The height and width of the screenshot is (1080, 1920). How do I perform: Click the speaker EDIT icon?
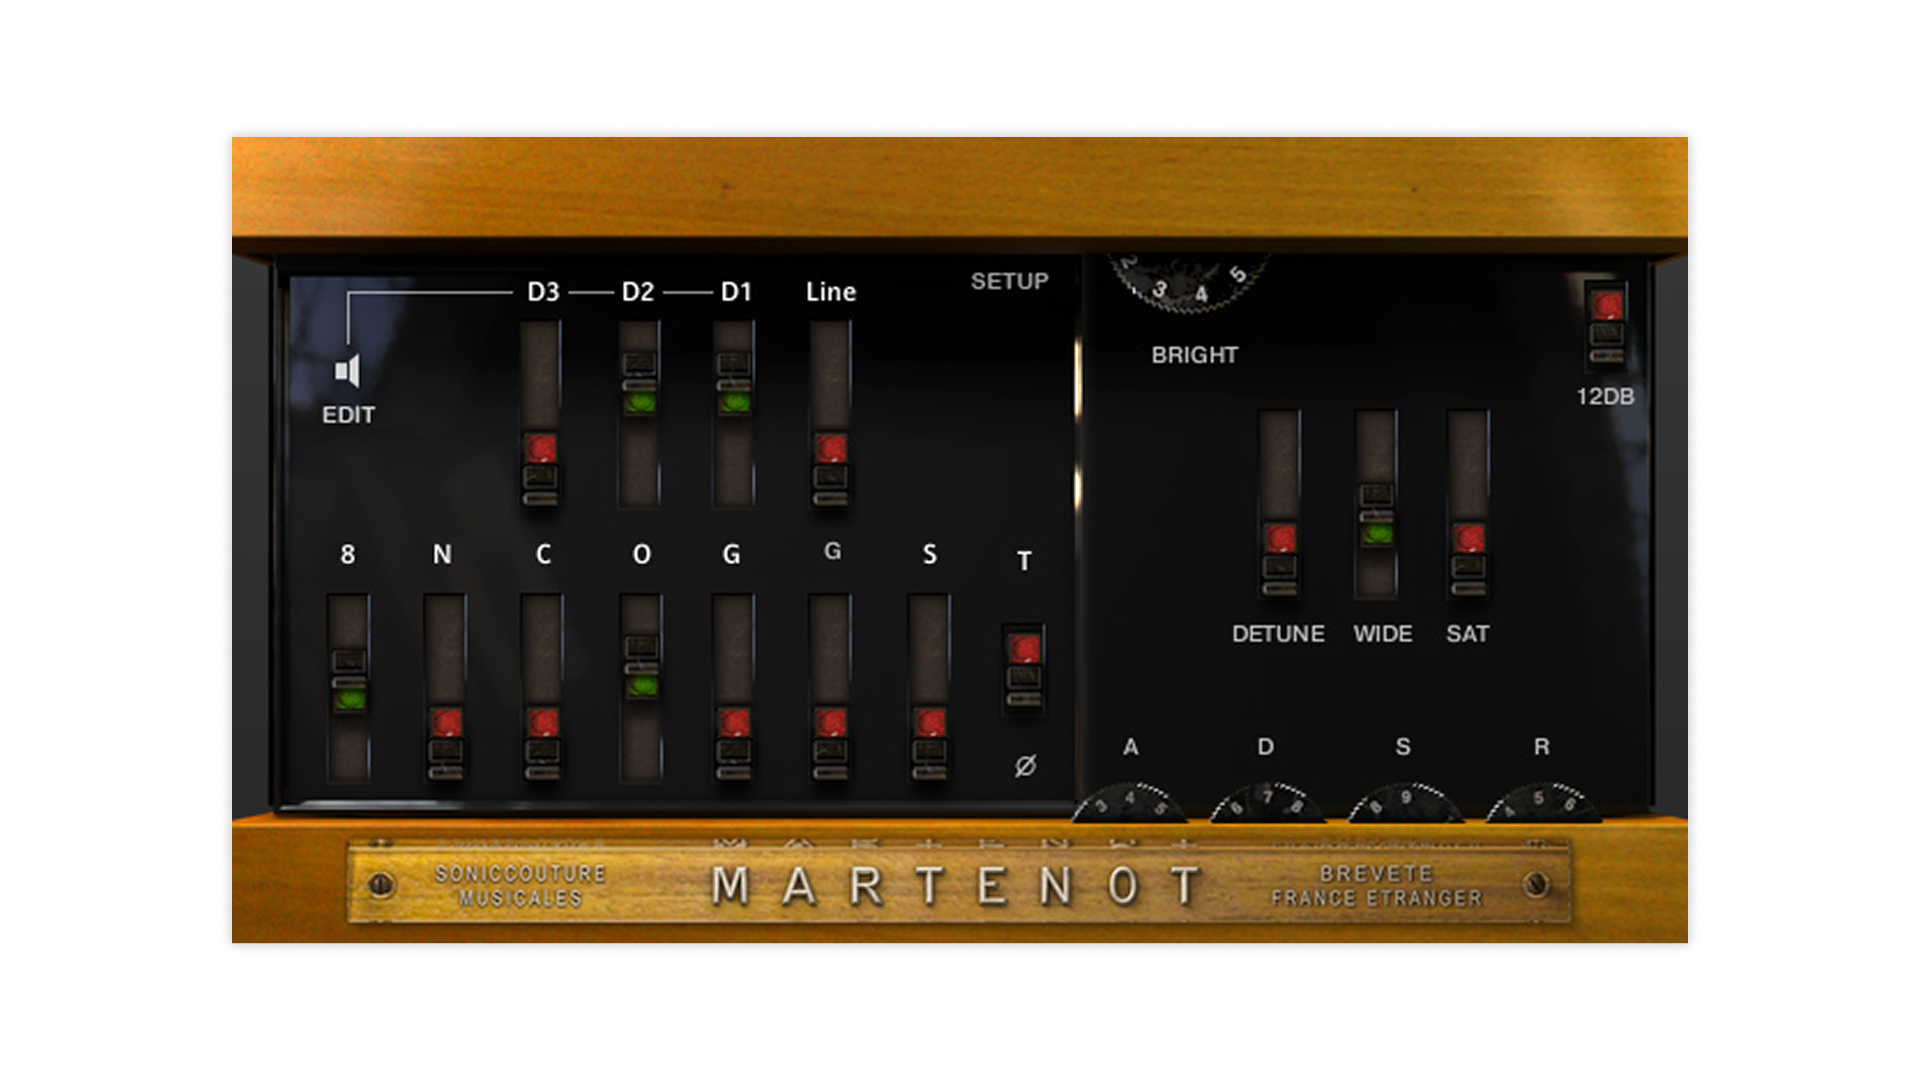[x=347, y=372]
